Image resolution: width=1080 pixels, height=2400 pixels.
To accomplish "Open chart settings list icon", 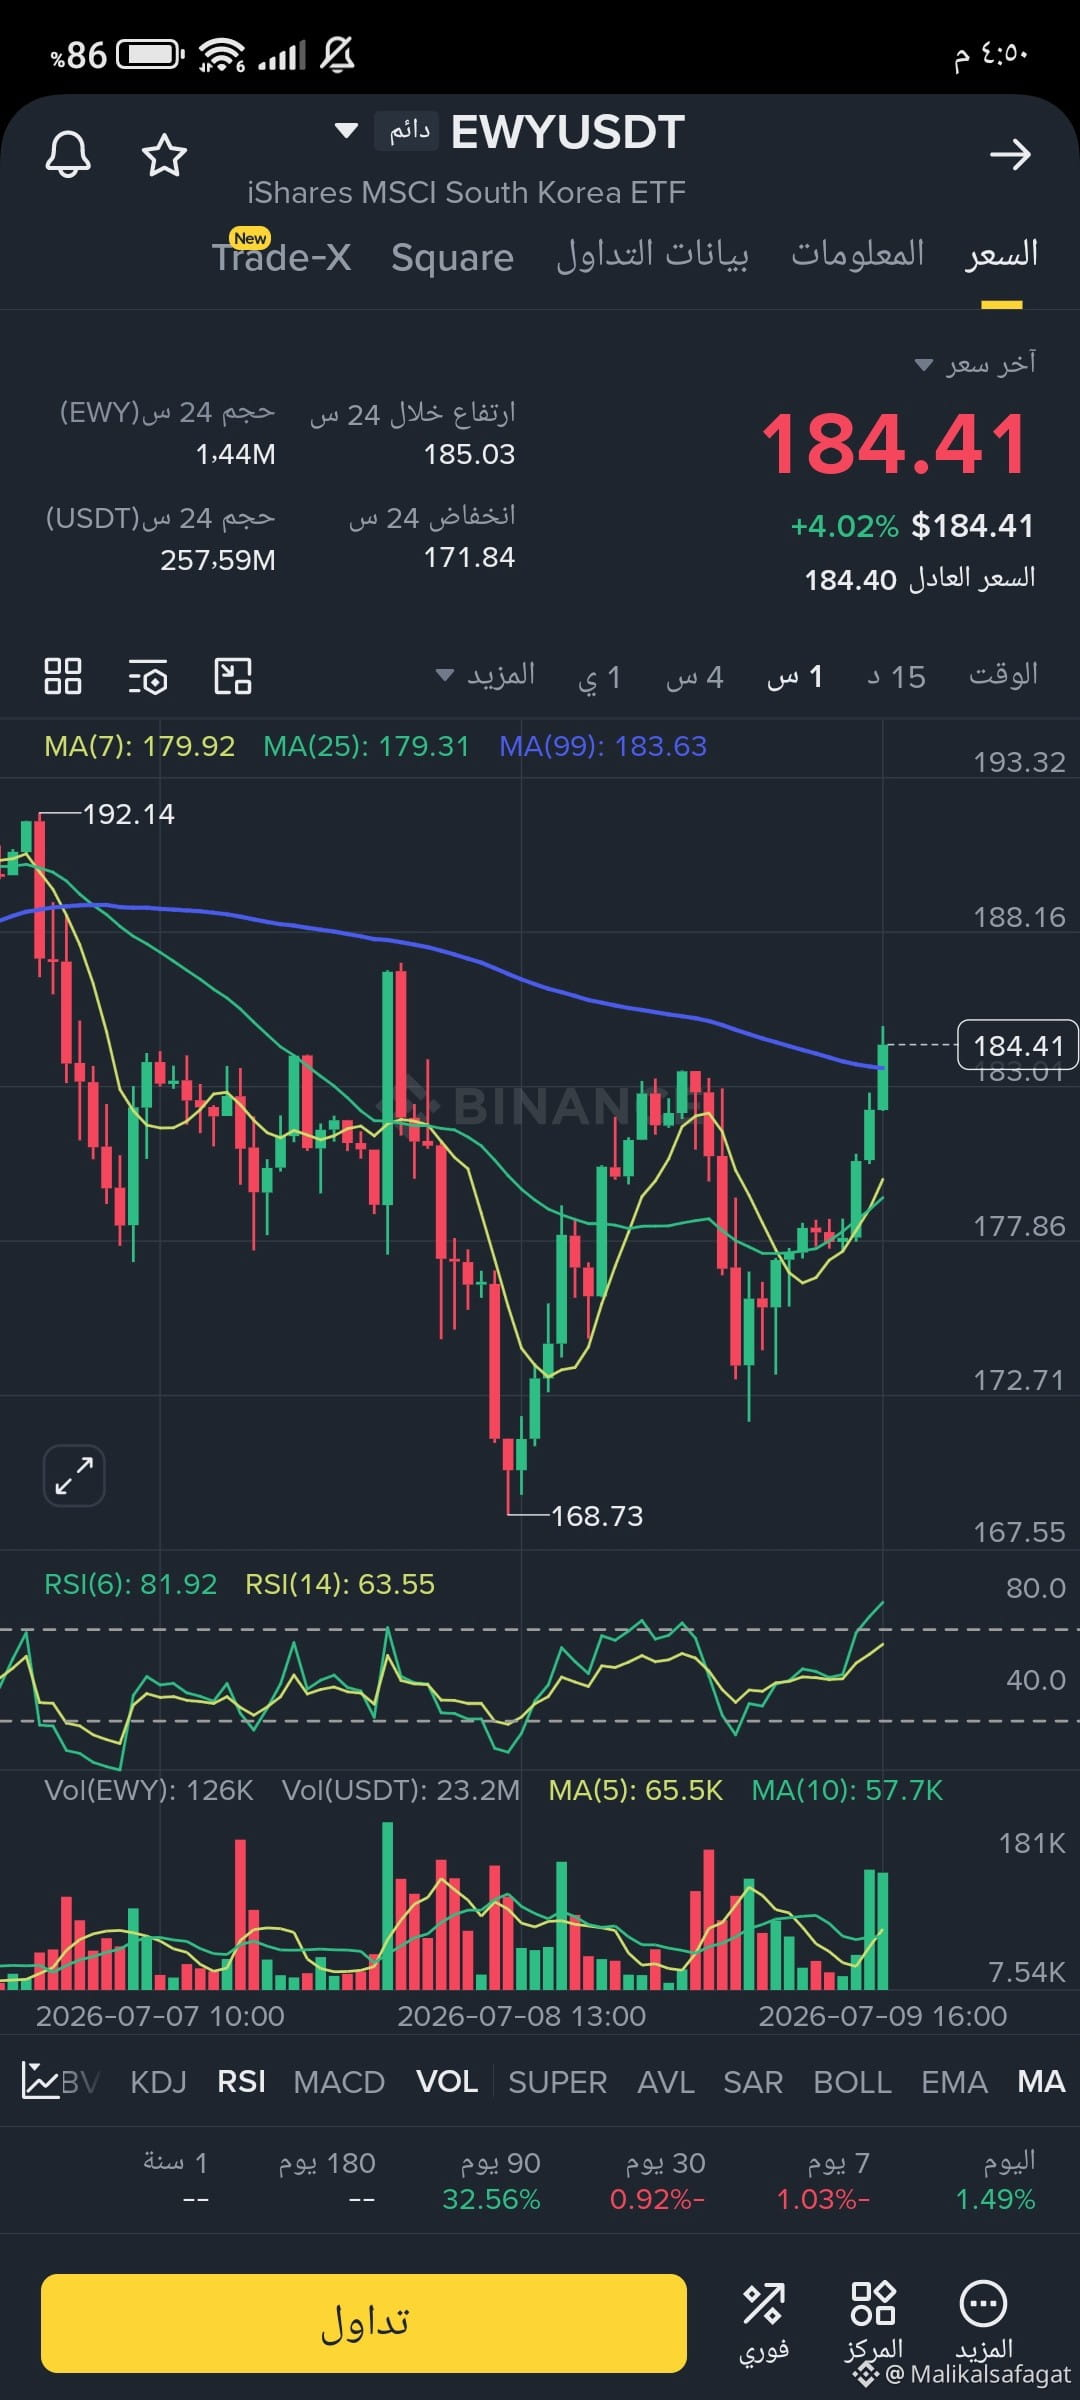I will [x=148, y=677].
